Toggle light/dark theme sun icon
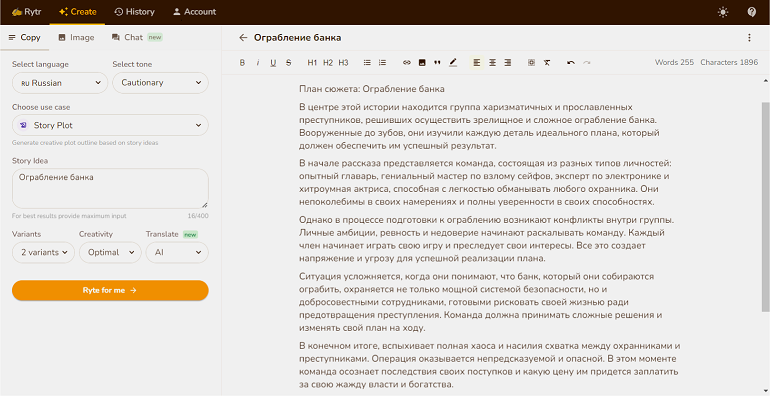The width and height of the screenshot is (770, 396). [723, 12]
